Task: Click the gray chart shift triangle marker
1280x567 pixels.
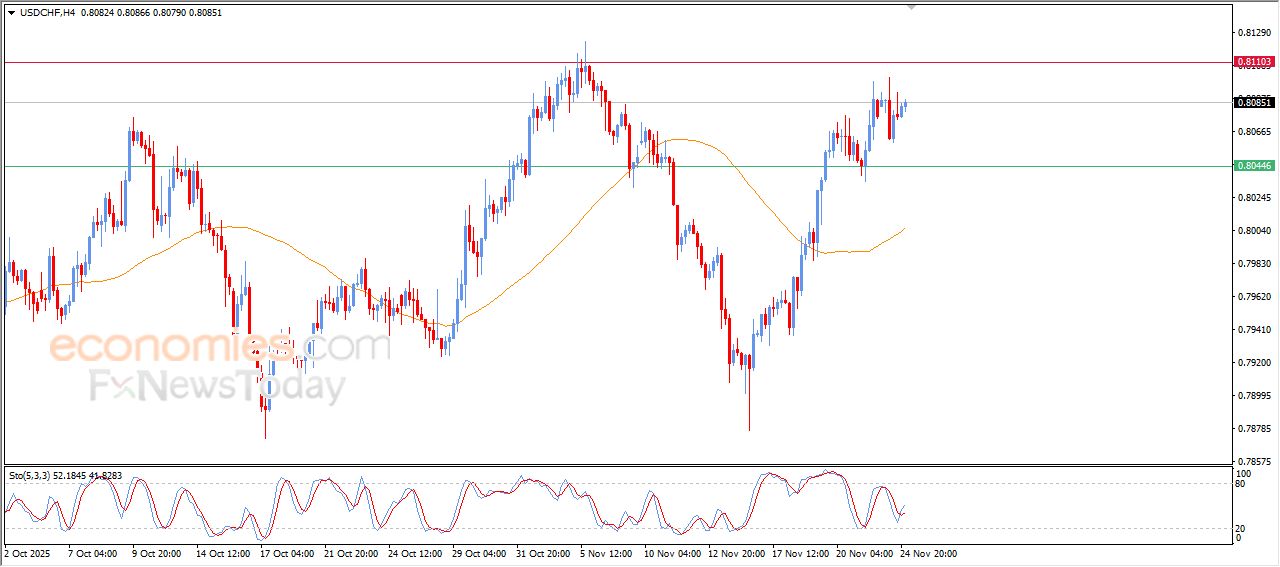Action: point(911,6)
